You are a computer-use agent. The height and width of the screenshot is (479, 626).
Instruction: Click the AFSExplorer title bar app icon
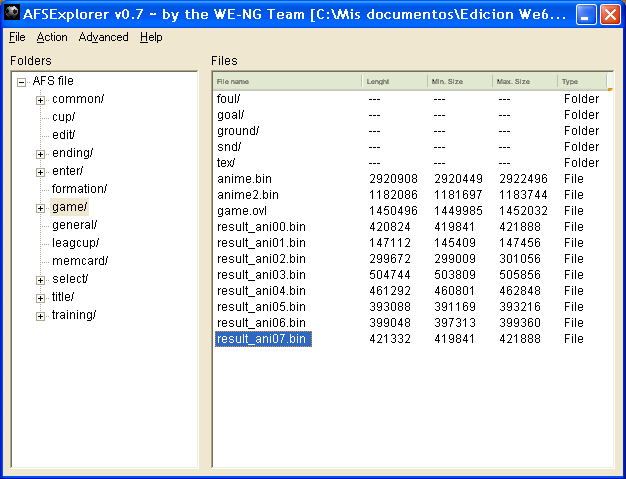point(12,13)
